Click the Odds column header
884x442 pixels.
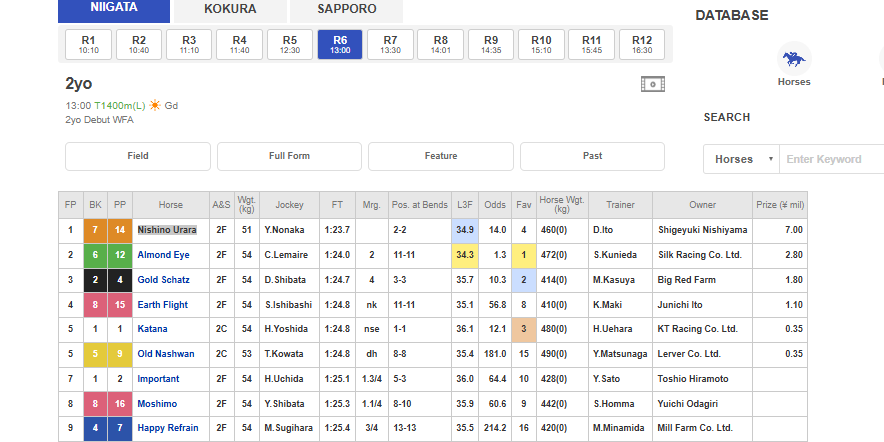495,205
